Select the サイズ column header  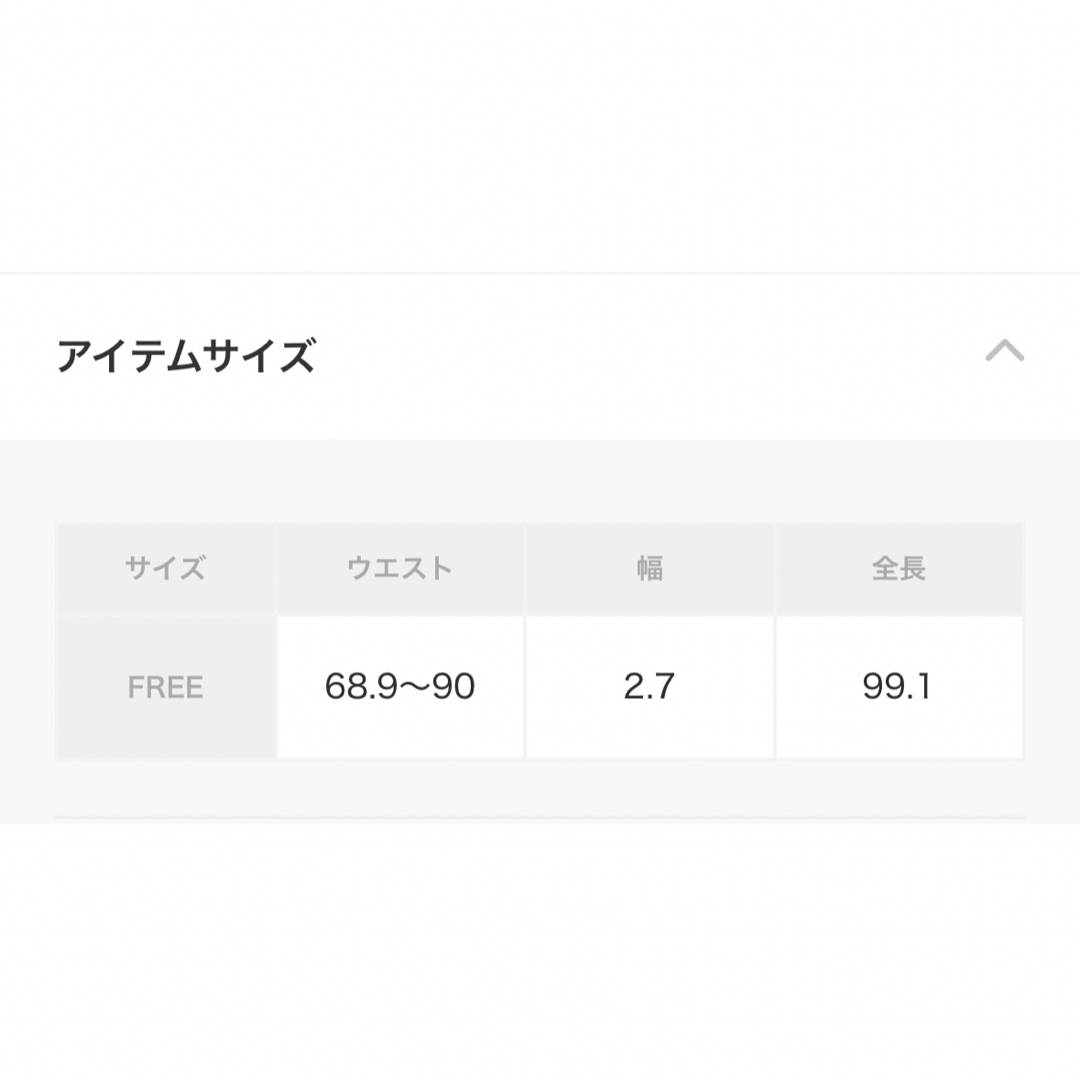[x=165, y=568]
